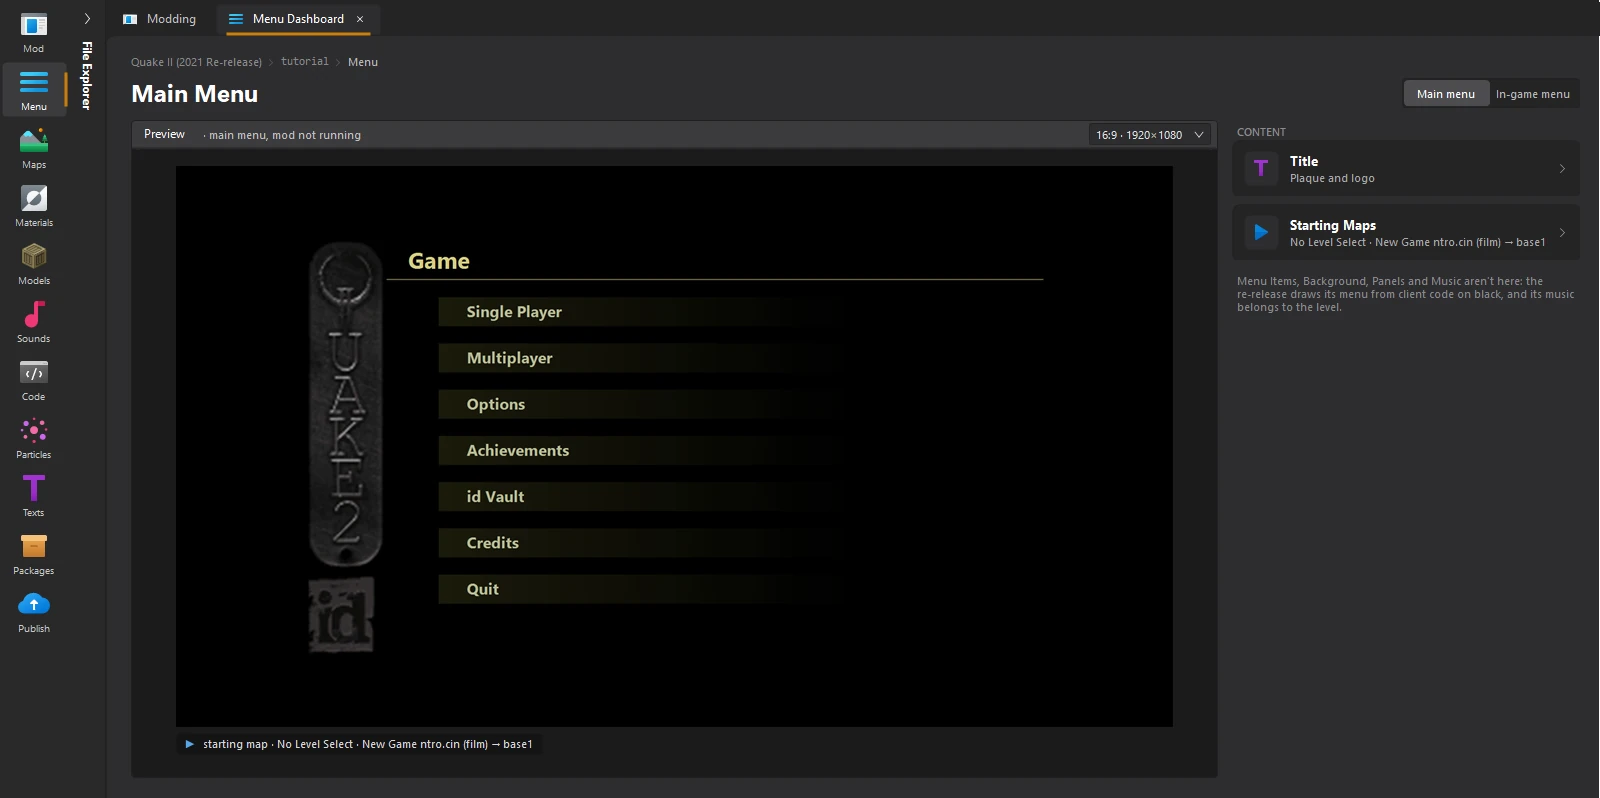Screen dimensions: 1600x798
Task: Click the id logo image
Action: (341, 614)
